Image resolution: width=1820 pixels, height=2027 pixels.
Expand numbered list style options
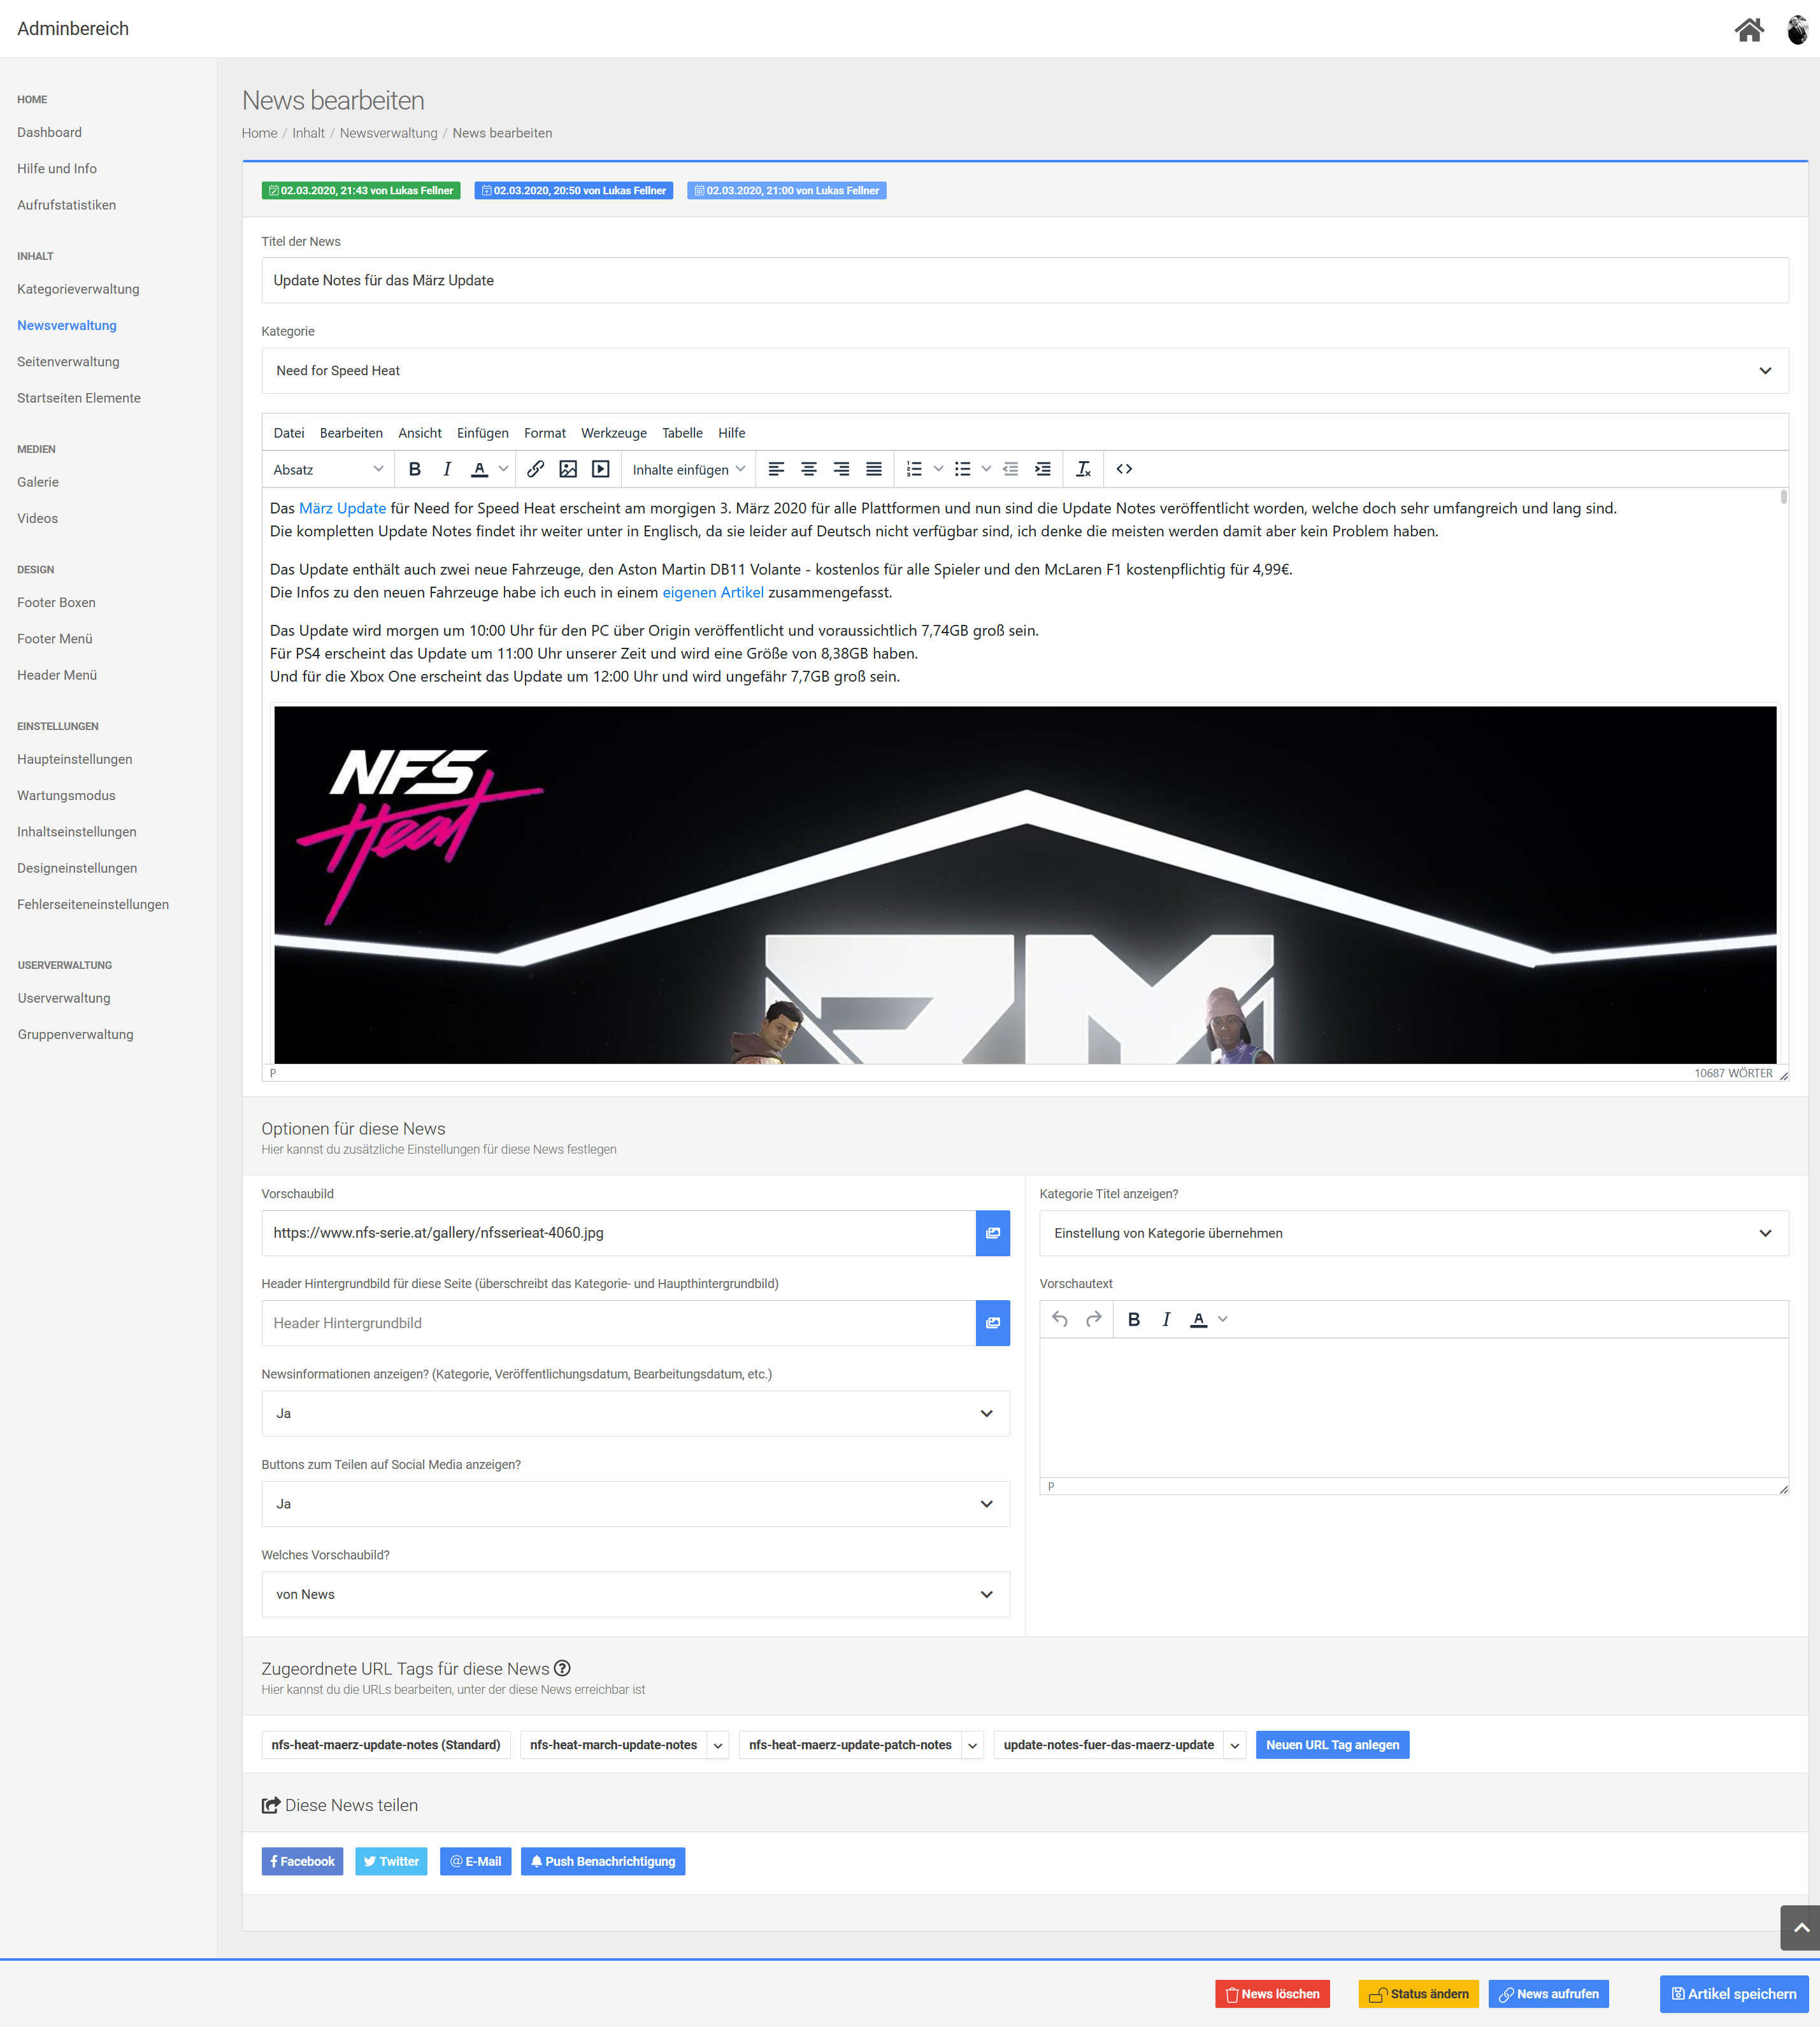(938, 469)
